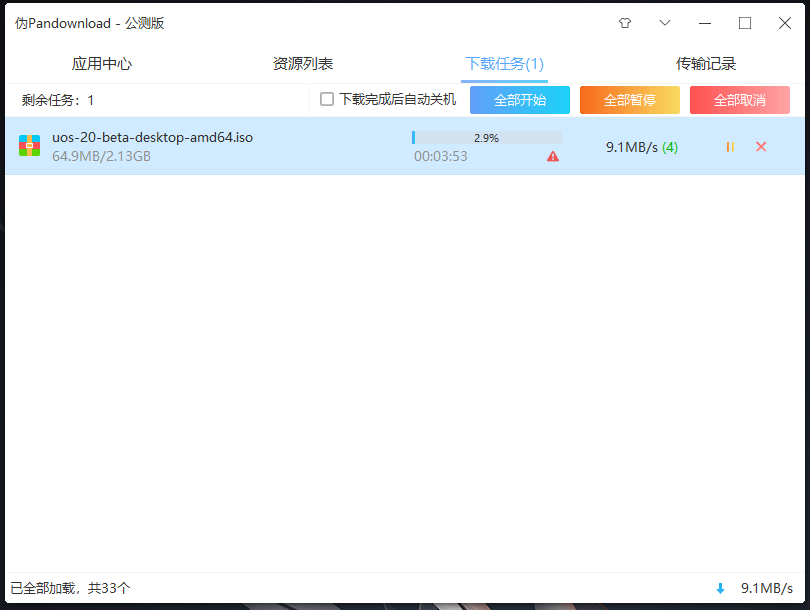Pause the uos iso download

coord(730,147)
